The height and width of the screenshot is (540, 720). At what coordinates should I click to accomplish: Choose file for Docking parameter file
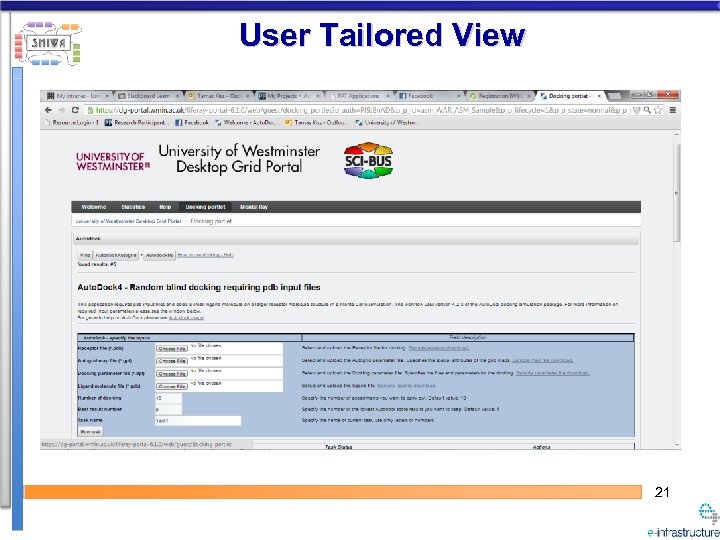point(172,374)
